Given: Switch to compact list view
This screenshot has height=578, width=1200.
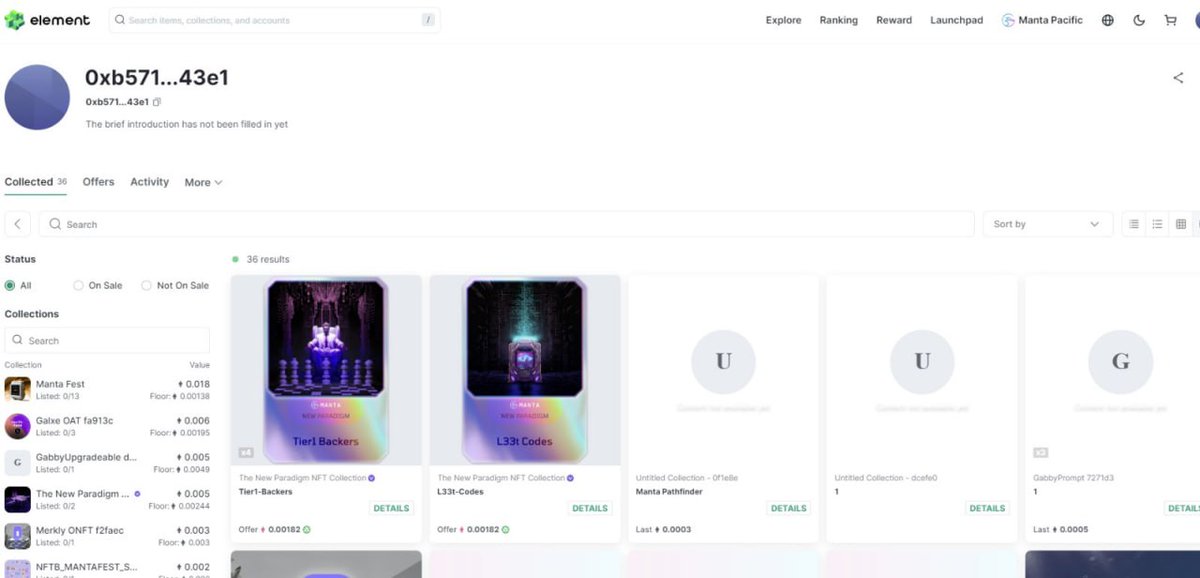Looking at the screenshot, I should point(1134,224).
